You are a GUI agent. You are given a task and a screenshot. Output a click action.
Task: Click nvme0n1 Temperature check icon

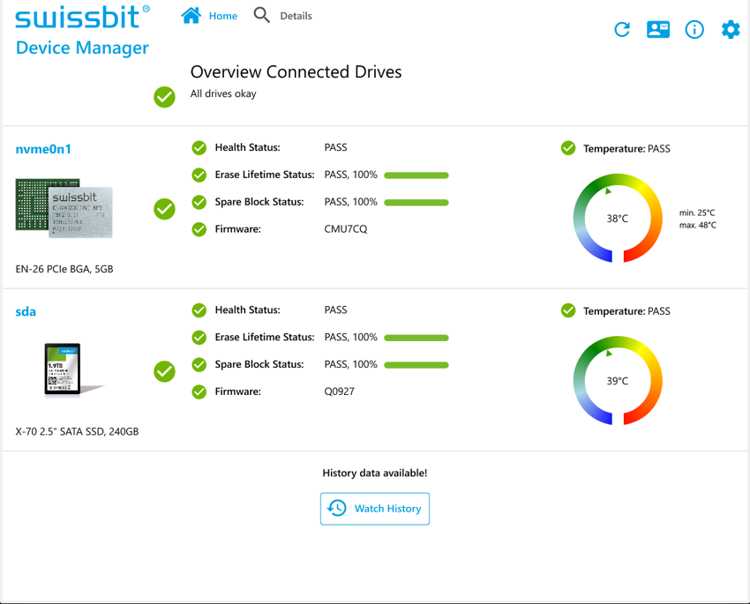tap(568, 148)
